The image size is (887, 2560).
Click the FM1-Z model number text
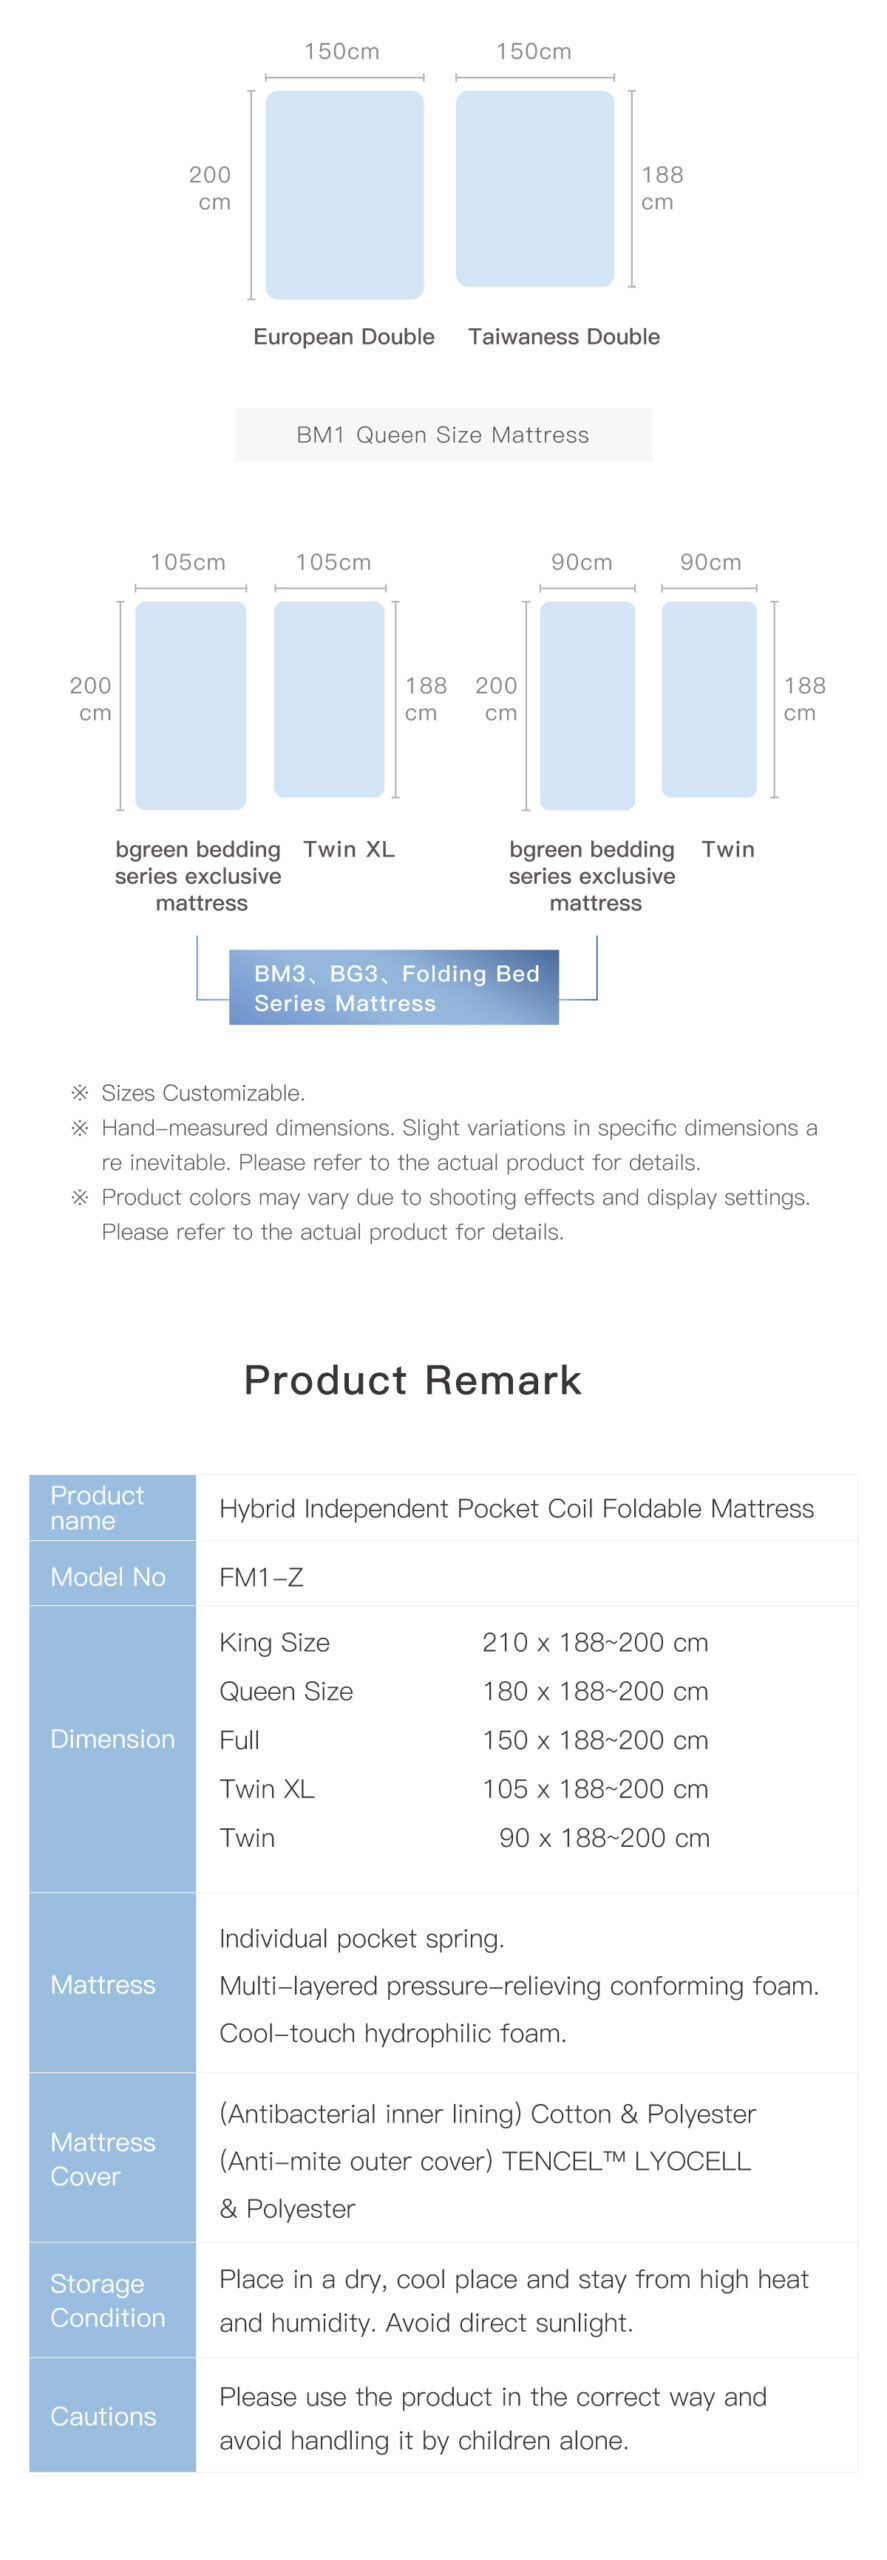click(261, 1577)
